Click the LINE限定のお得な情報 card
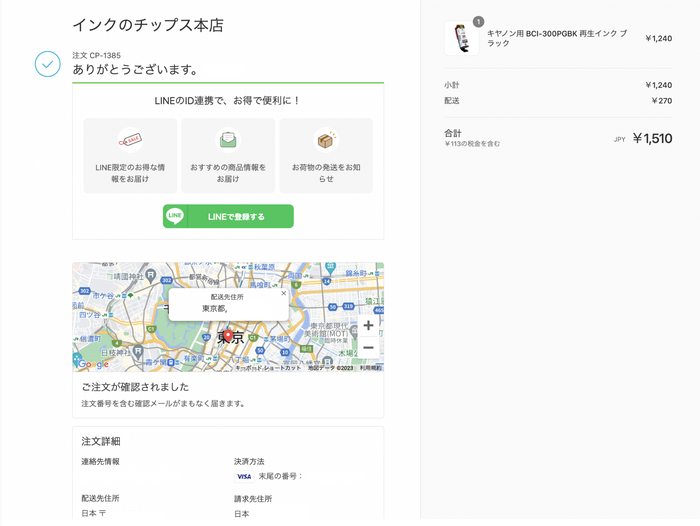 click(x=130, y=155)
